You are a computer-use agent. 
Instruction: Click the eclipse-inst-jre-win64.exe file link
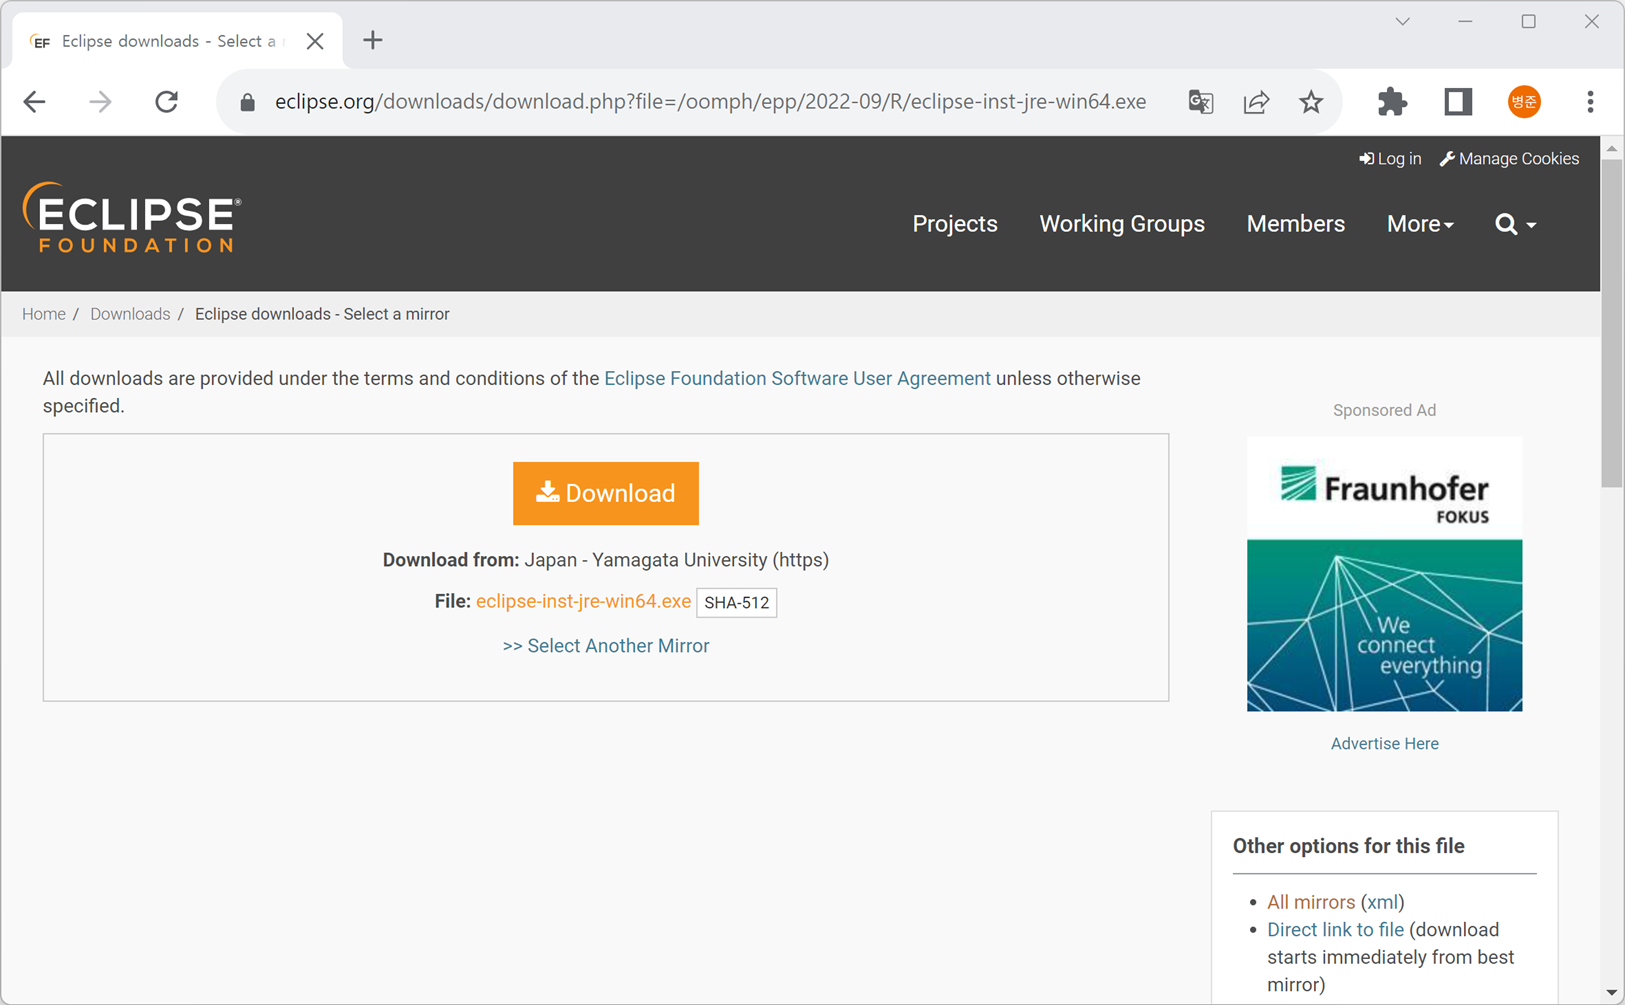tap(583, 601)
